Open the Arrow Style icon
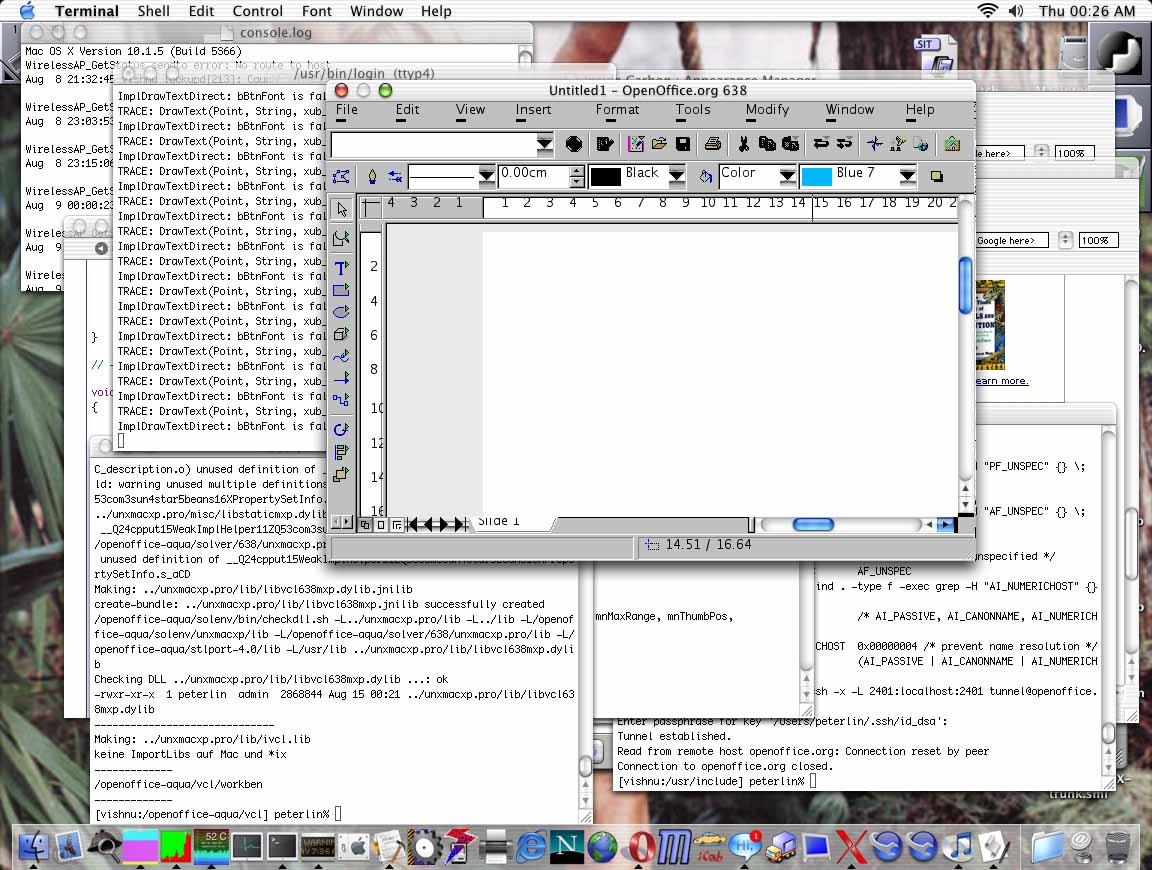Viewport: 1152px width, 870px height. [x=395, y=176]
